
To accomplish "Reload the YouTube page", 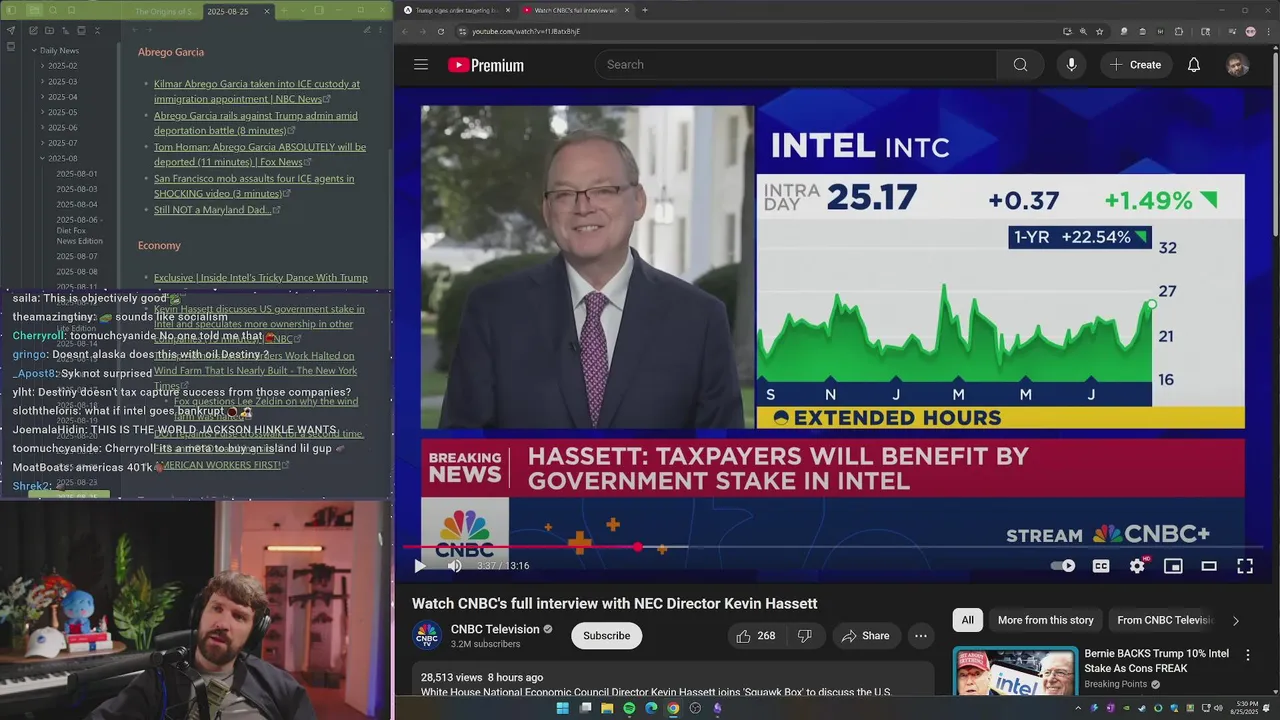I will (x=441, y=31).
